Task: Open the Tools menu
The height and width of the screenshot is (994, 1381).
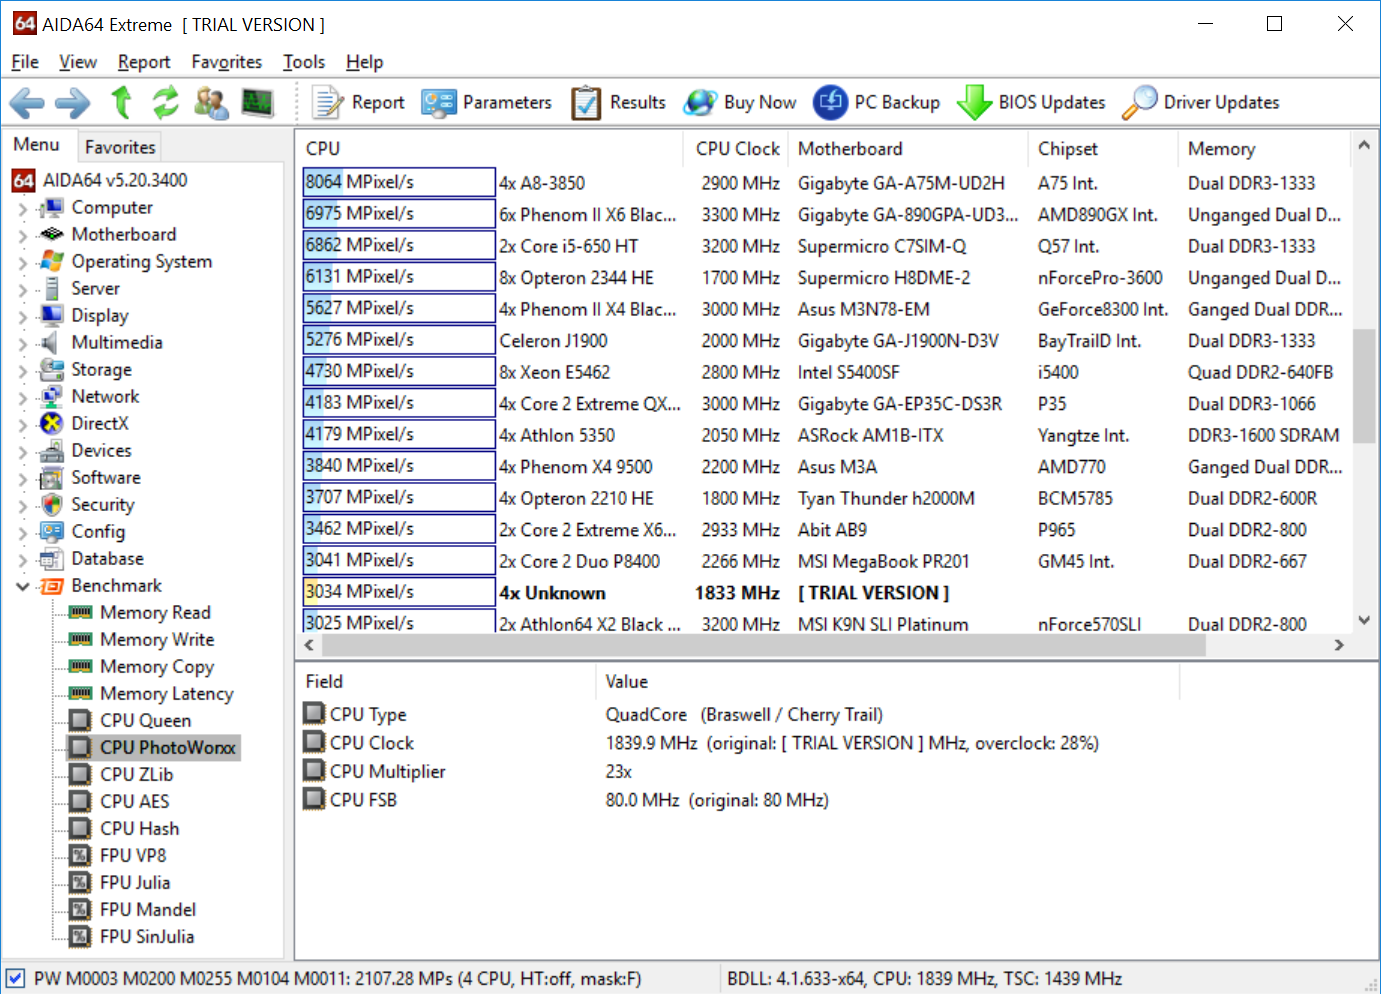Action: [303, 62]
